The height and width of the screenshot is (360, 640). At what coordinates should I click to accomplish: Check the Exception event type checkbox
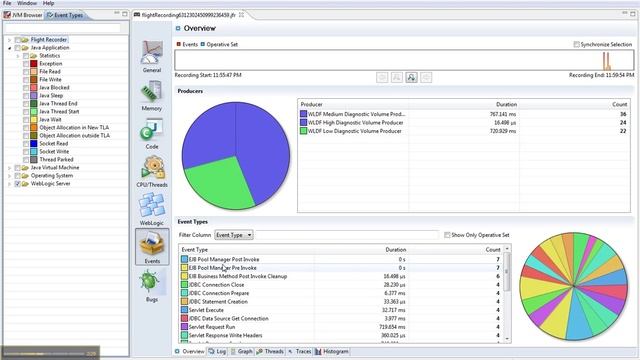coord(26,64)
